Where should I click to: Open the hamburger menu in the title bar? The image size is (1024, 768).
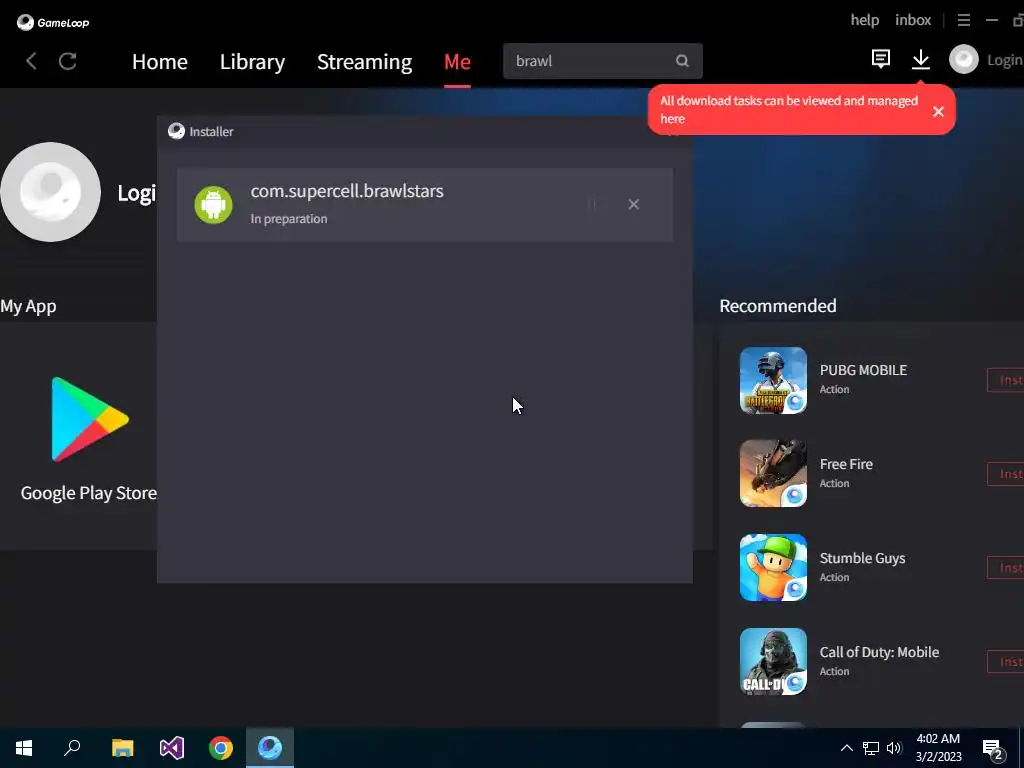964,20
